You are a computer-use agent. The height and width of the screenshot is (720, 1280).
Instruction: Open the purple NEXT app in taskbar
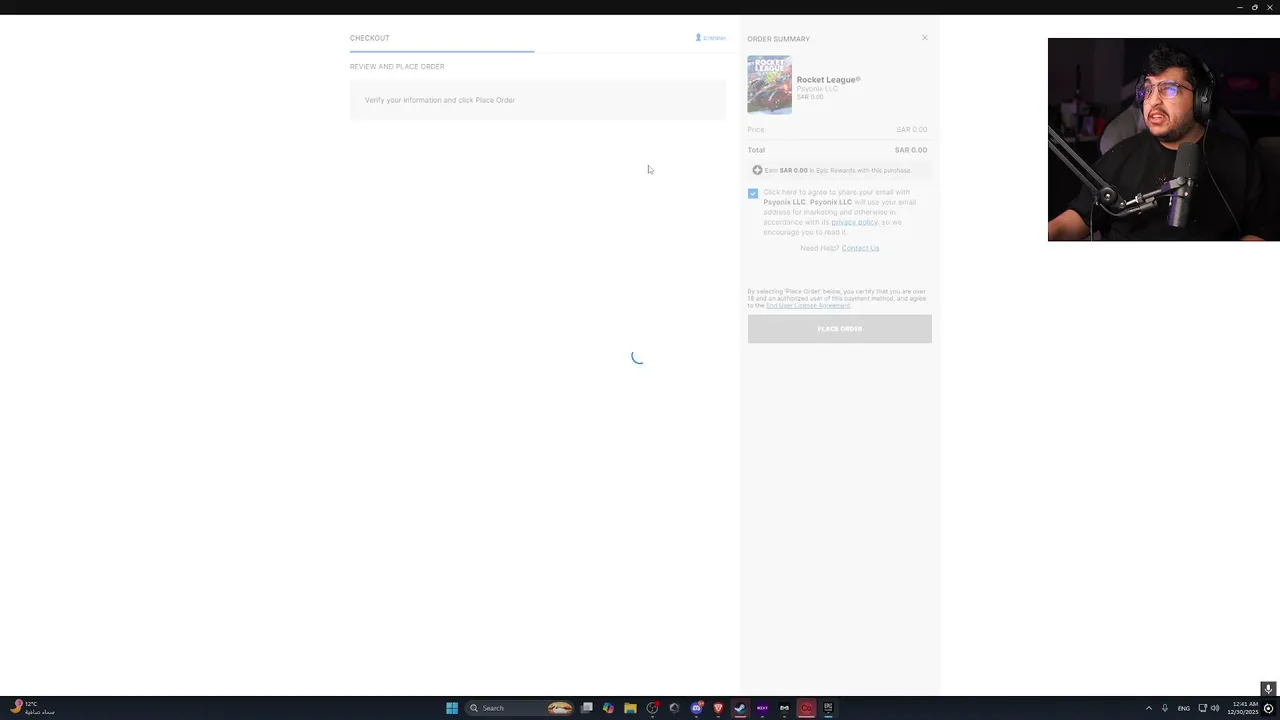pos(762,708)
